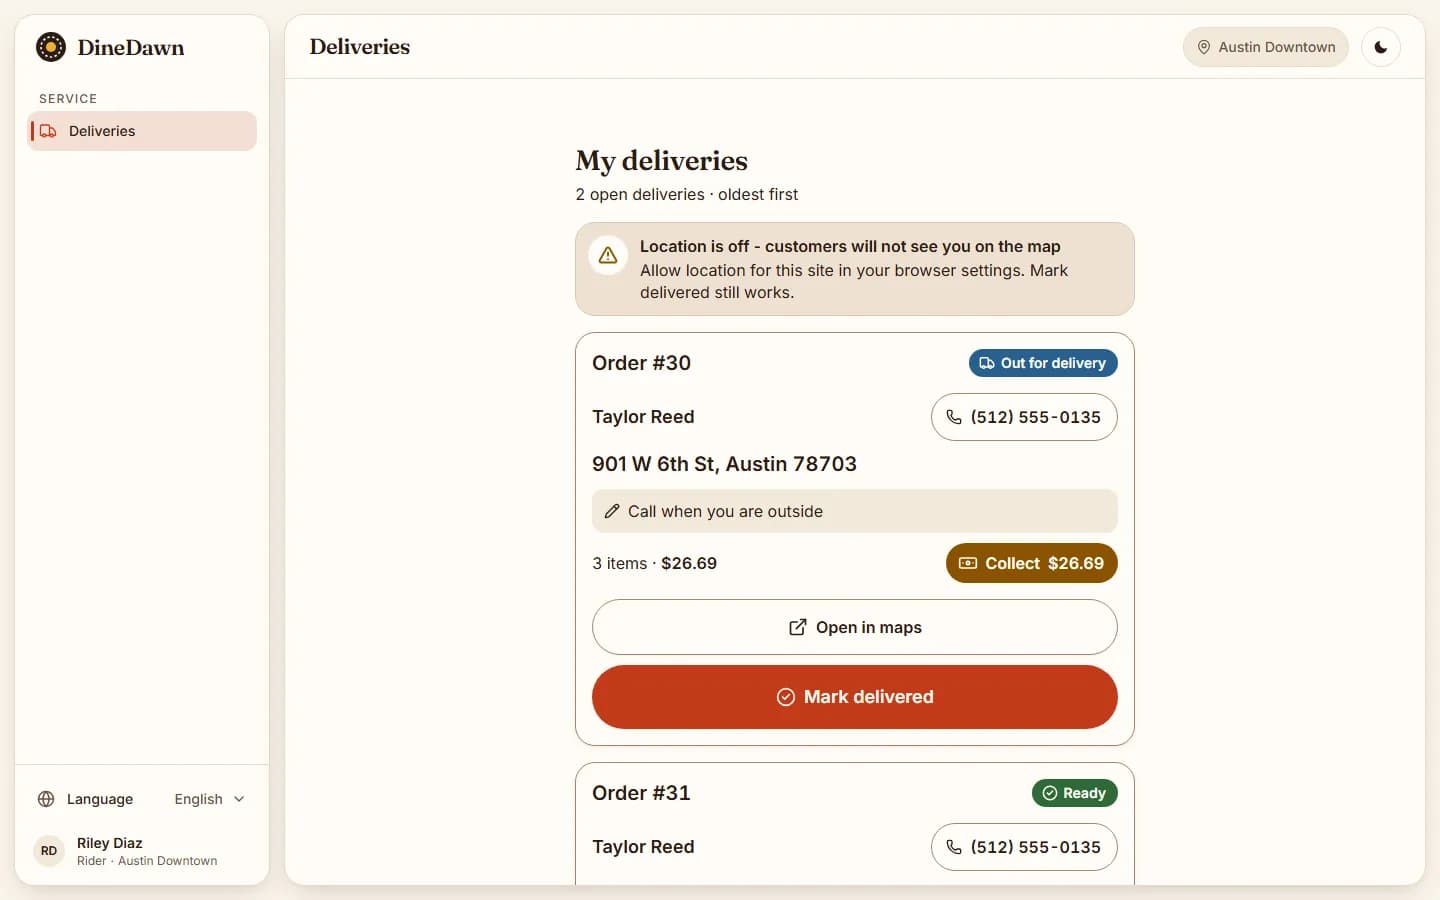Viewport: 1440px width, 900px height.
Task: Click the external link icon in Open in maps
Action: (798, 627)
